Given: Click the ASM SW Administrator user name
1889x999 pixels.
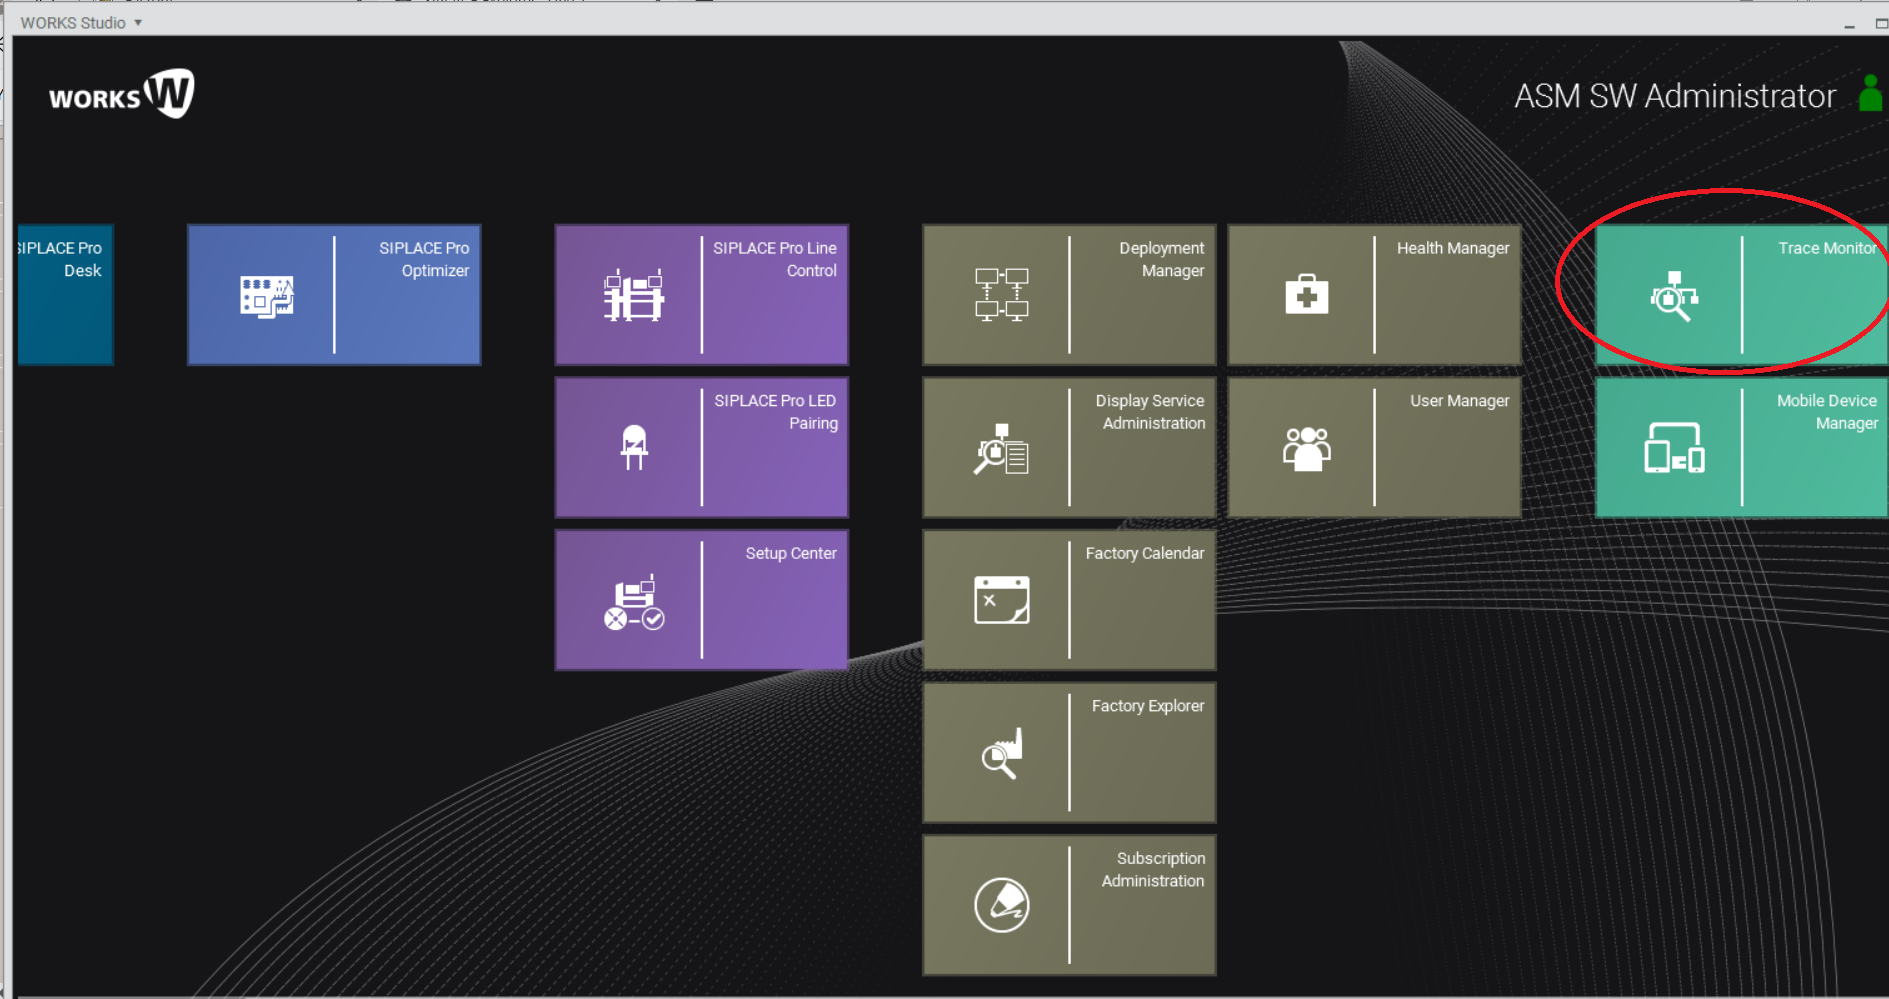Looking at the screenshot, I should coord(1675,96).
